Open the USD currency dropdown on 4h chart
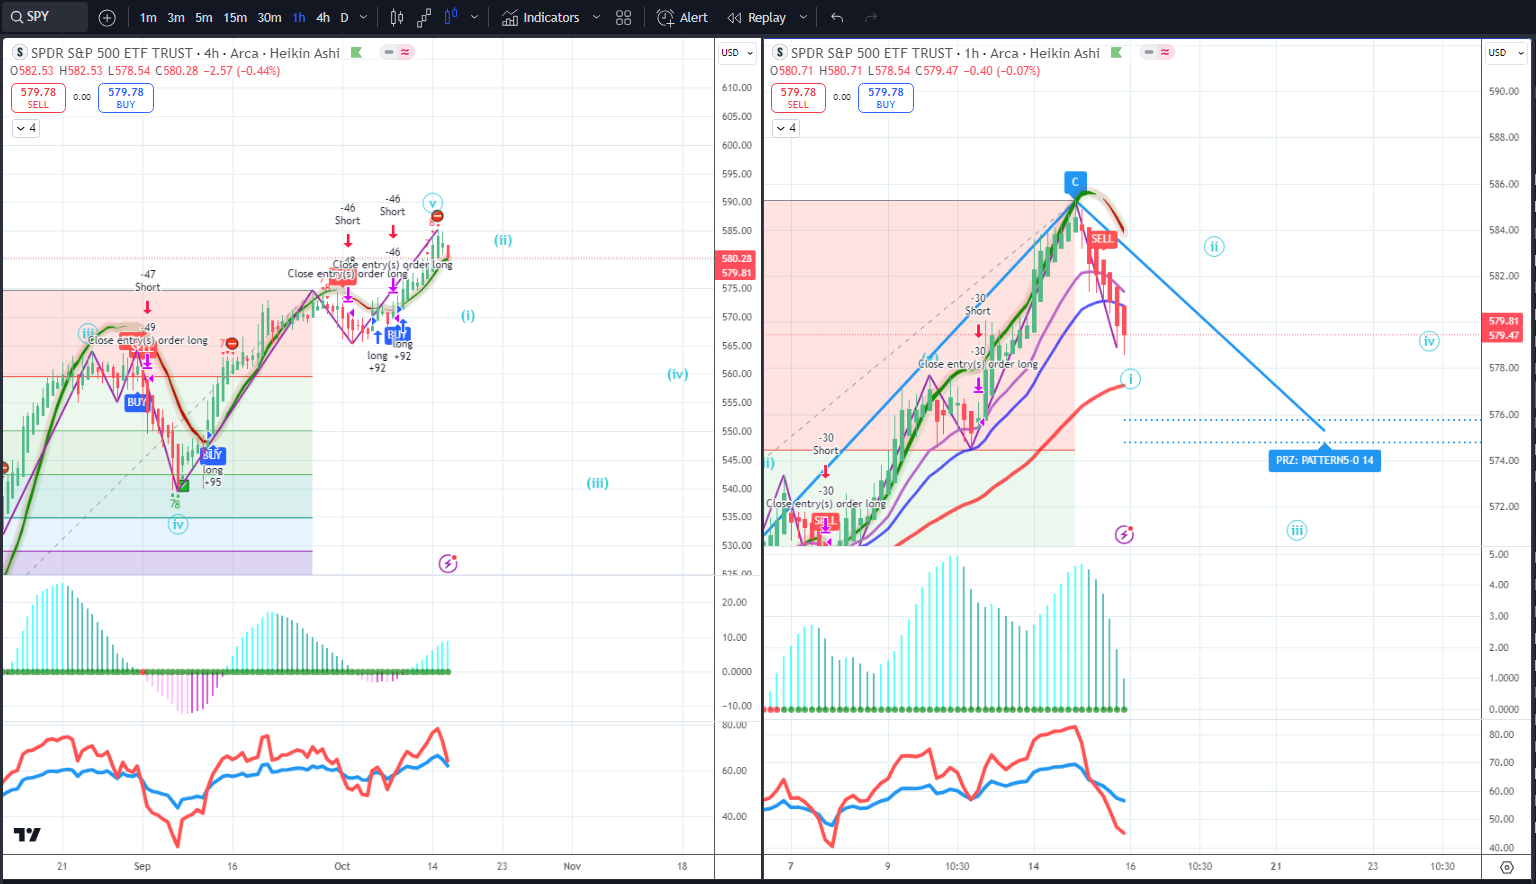 click(x=738, y=53)
